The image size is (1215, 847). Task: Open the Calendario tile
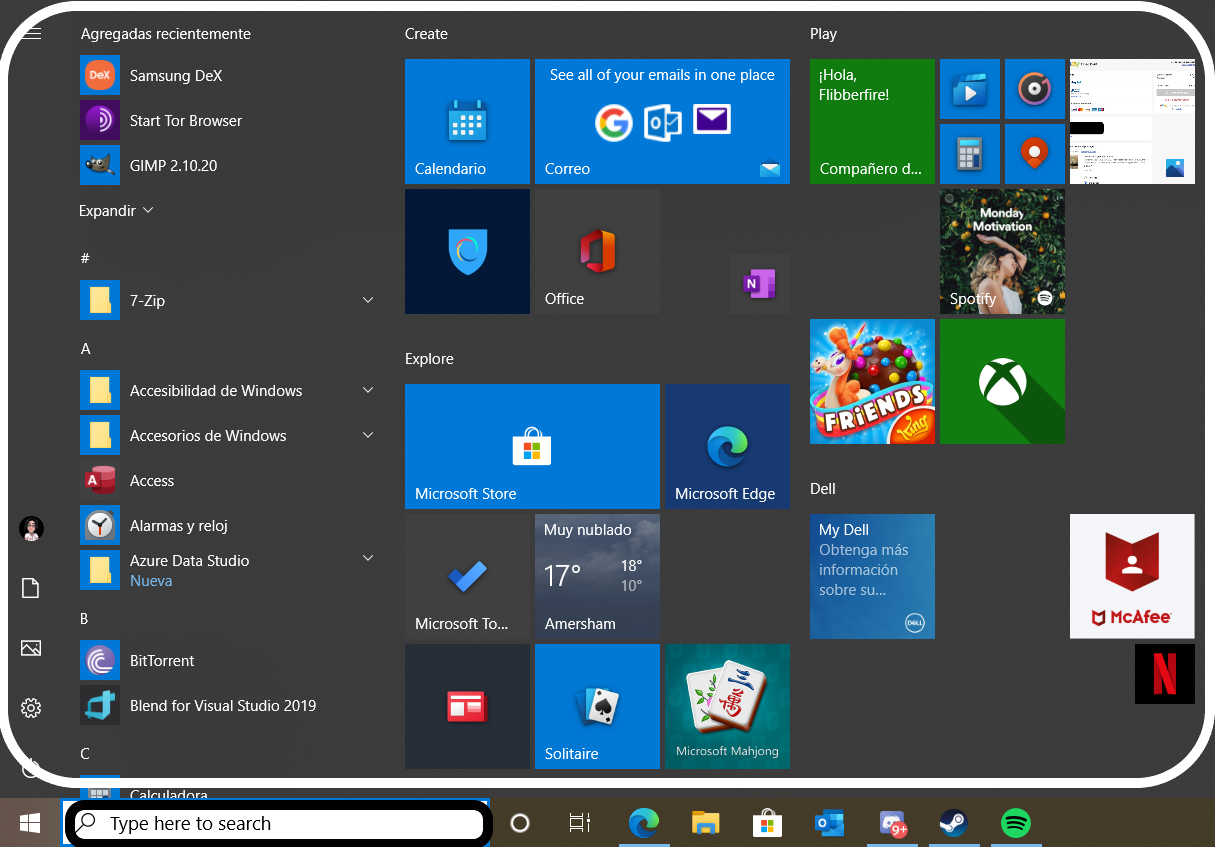coord(467,121)
